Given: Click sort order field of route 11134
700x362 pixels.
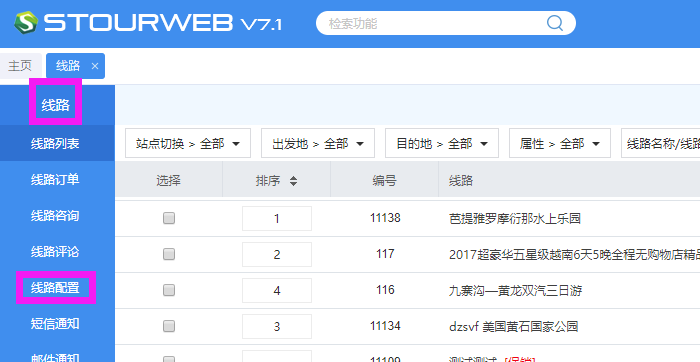Looking at the screenshot, I should click(x=277, y=326).
